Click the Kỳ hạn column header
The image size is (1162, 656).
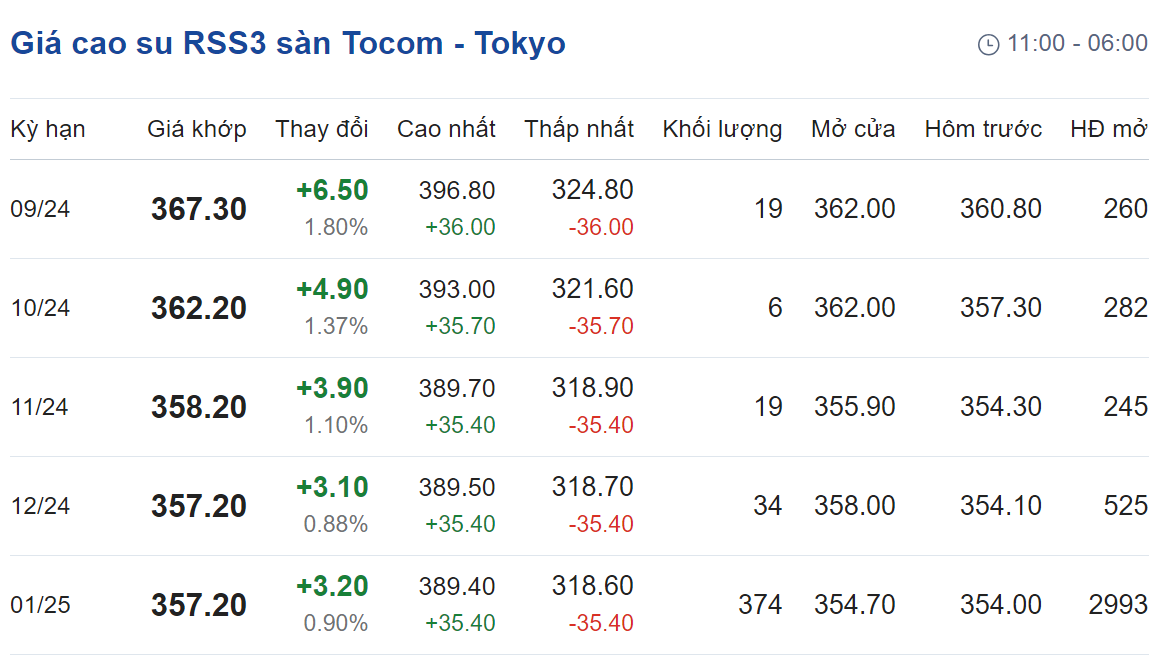pos(47,129)
